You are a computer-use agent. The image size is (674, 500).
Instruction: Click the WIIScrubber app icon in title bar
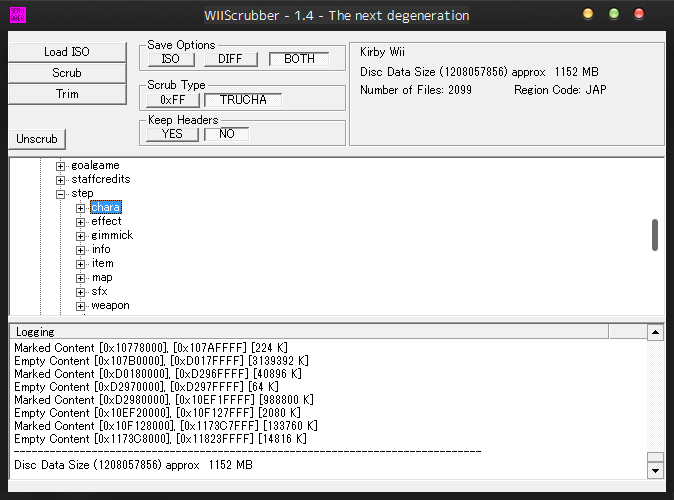pos(18,15)
